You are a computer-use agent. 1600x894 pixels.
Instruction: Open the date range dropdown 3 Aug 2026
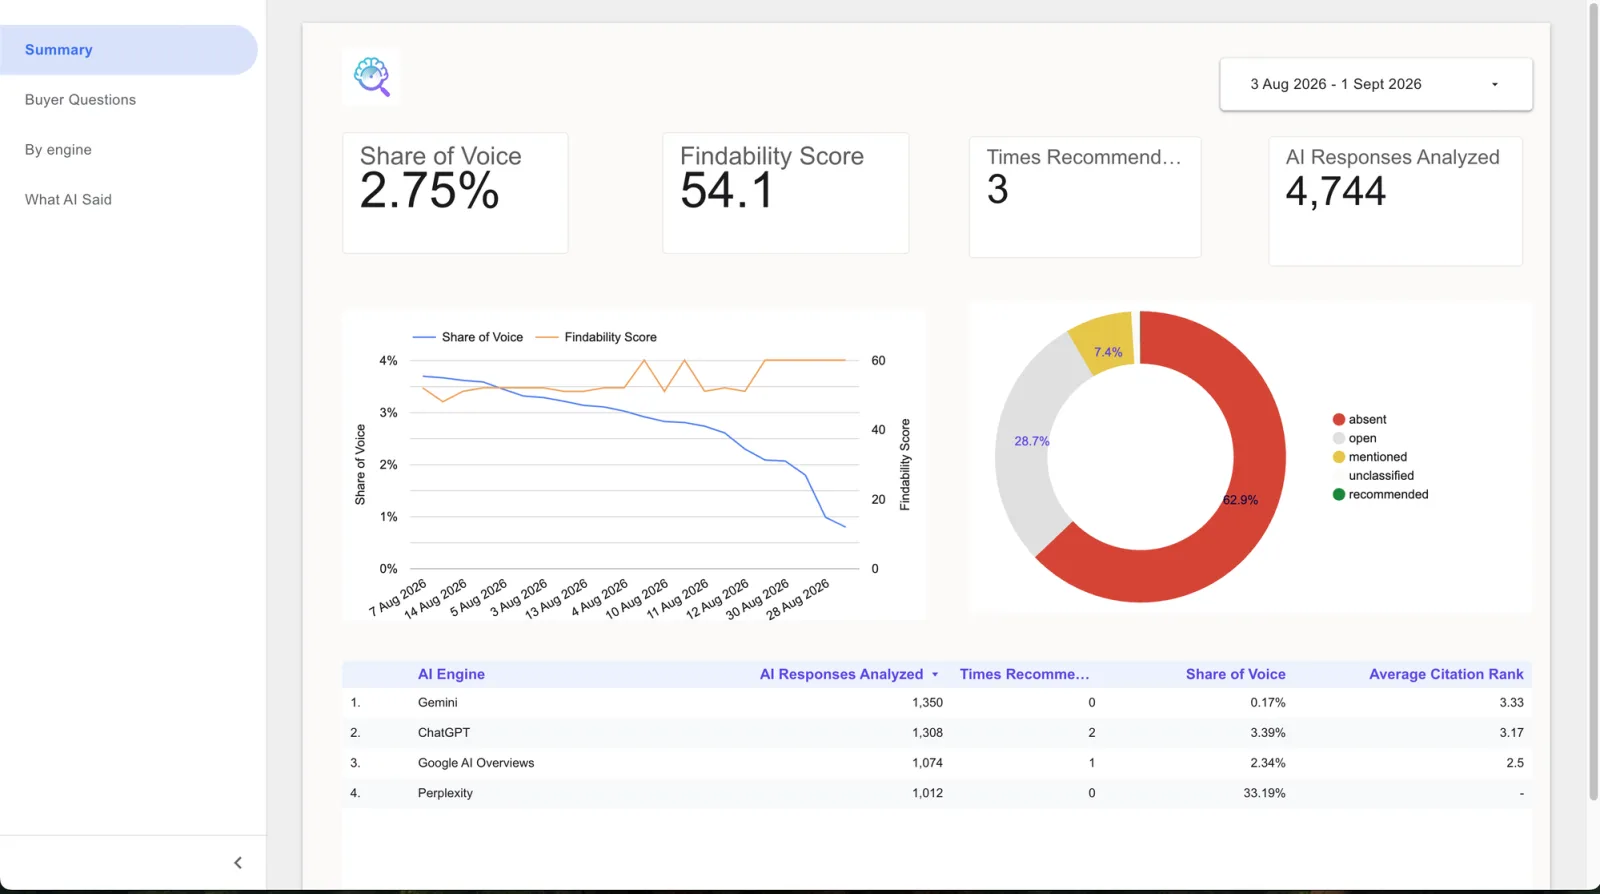pyautogui.click(x=1376, y=84)
